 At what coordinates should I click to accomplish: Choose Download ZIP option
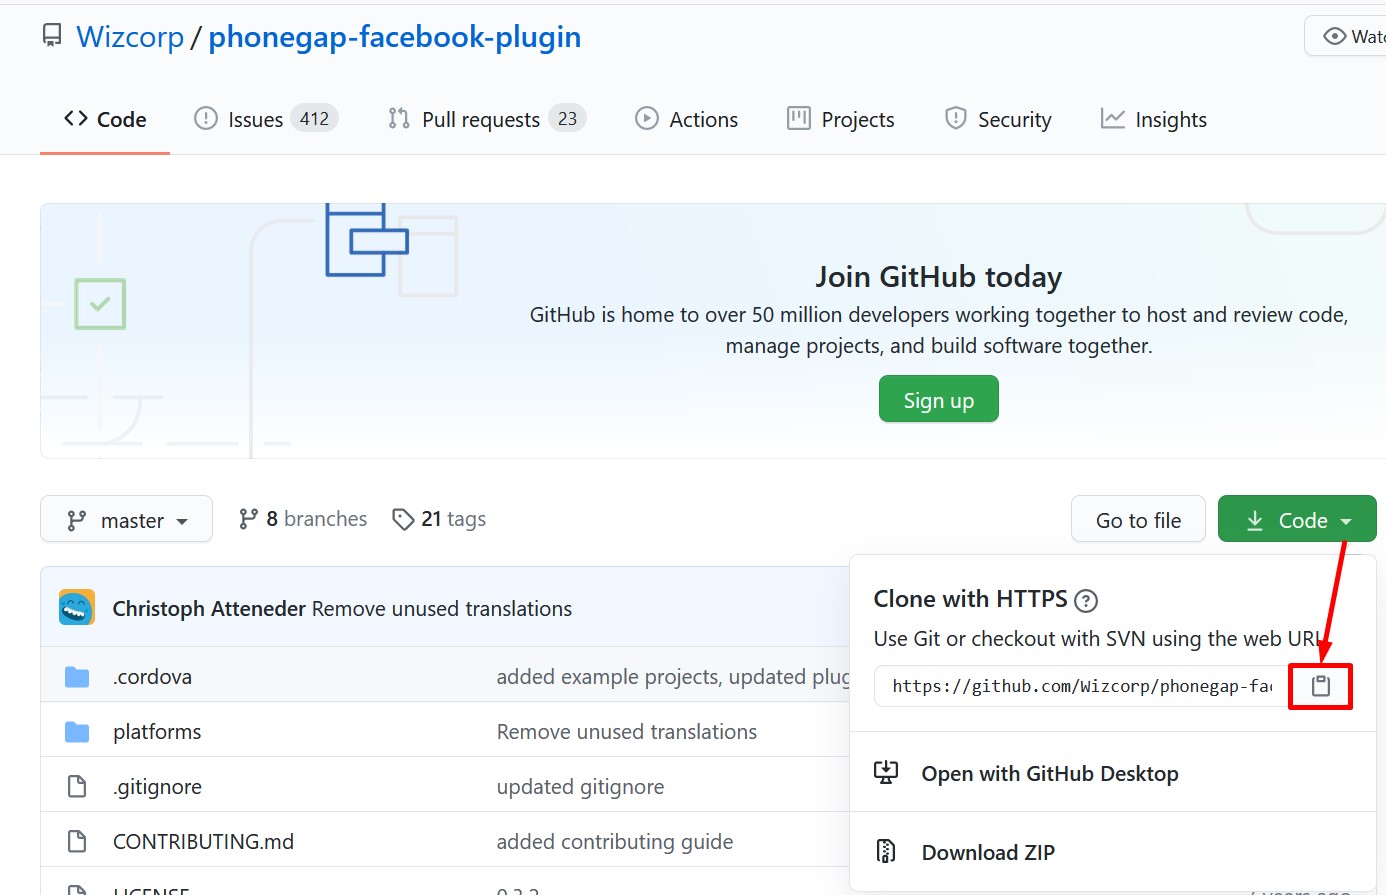pos(988,852)
